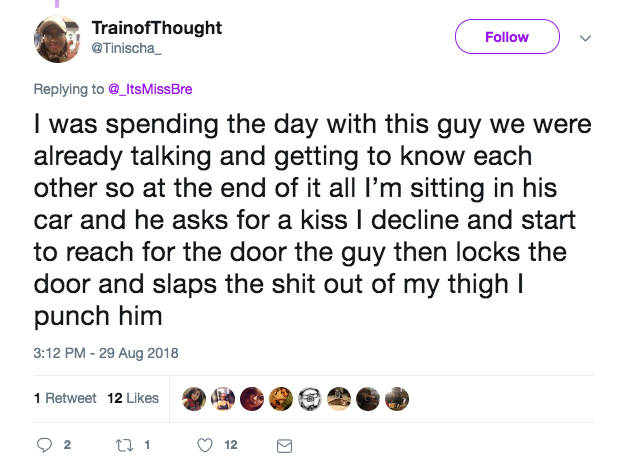Click the reply speech bubble icon
The height and width of the screenshot is (475, 629).
[x=44, y=445]
